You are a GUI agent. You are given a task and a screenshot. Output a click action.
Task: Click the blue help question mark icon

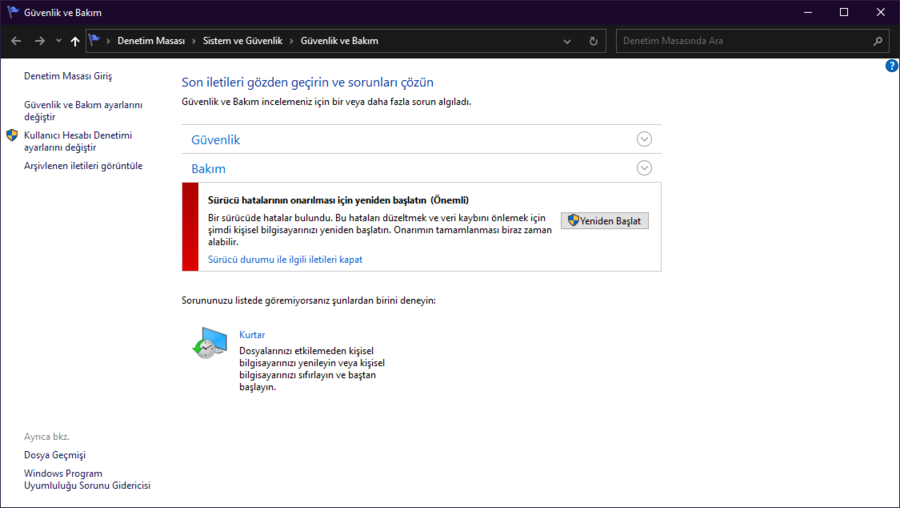point(891,66)
